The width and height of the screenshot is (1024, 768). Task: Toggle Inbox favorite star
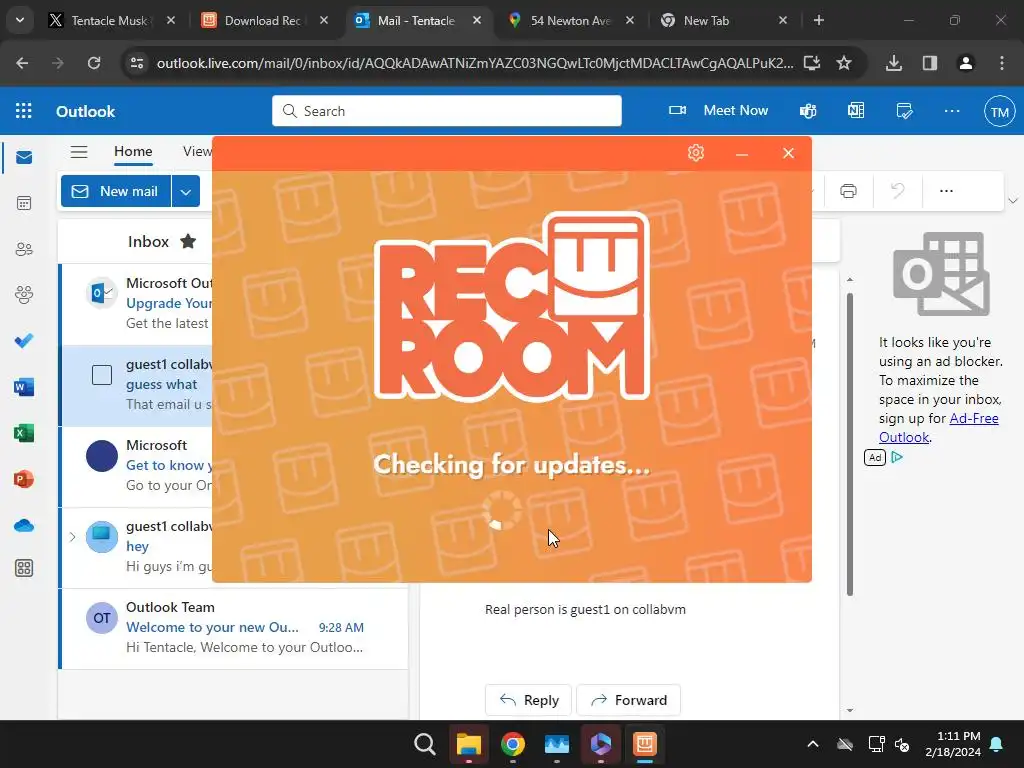click(x=188, y=241)
